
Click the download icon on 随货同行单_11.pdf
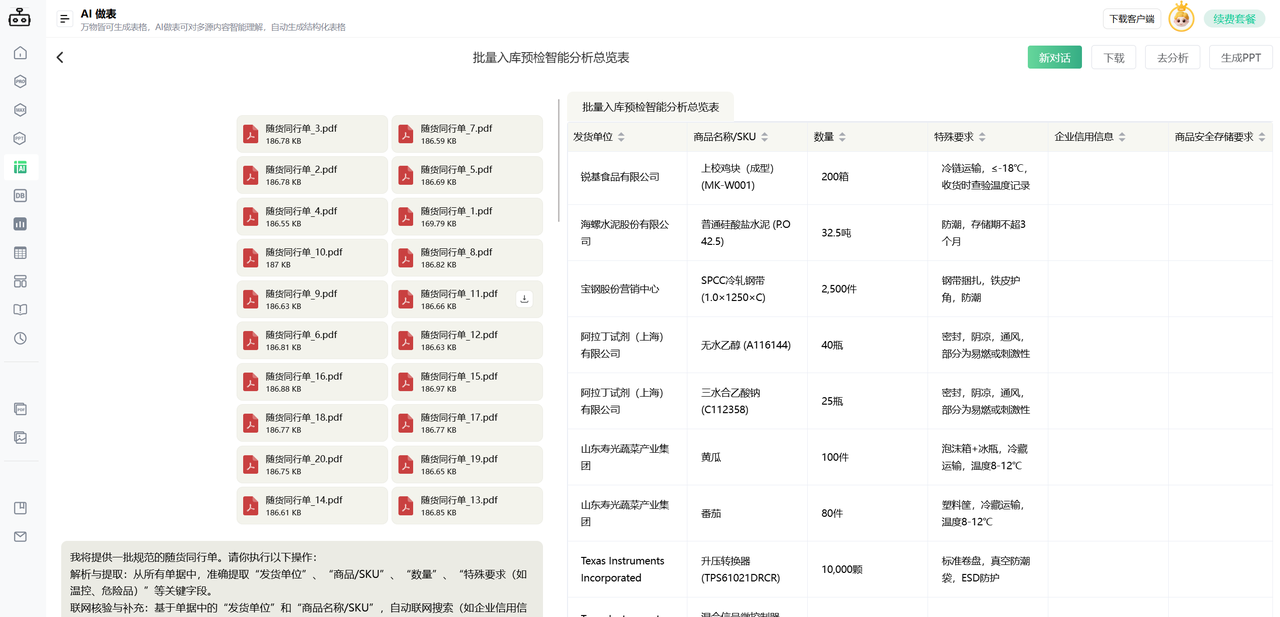pyautogui.click(x=524, y=298)
